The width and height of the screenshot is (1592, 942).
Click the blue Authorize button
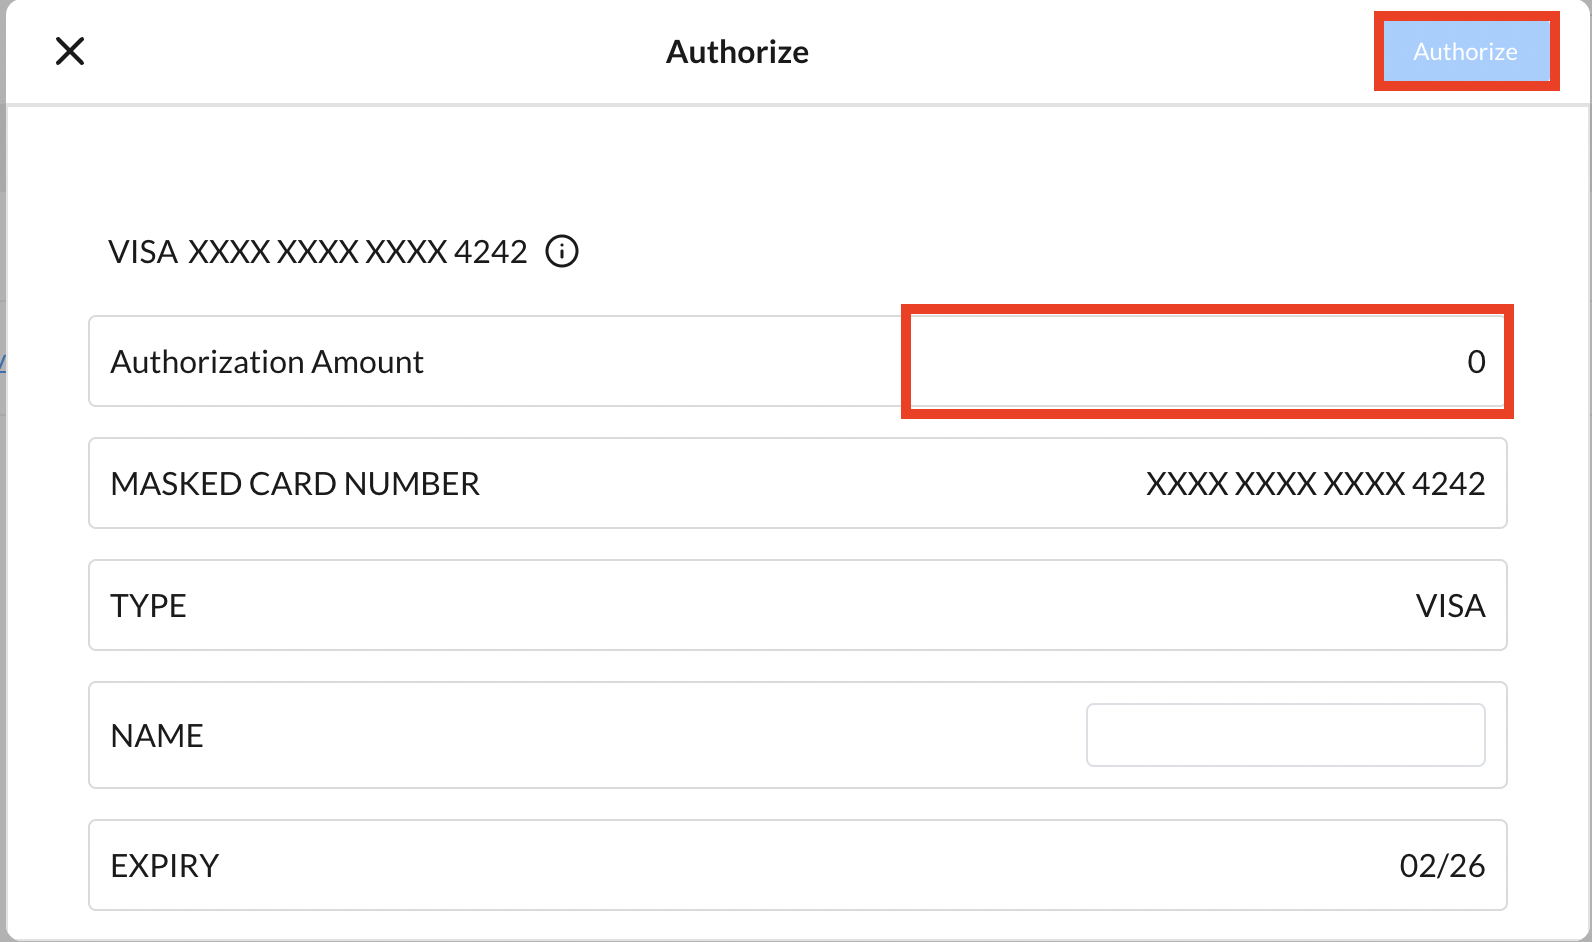coord(1465,51)
